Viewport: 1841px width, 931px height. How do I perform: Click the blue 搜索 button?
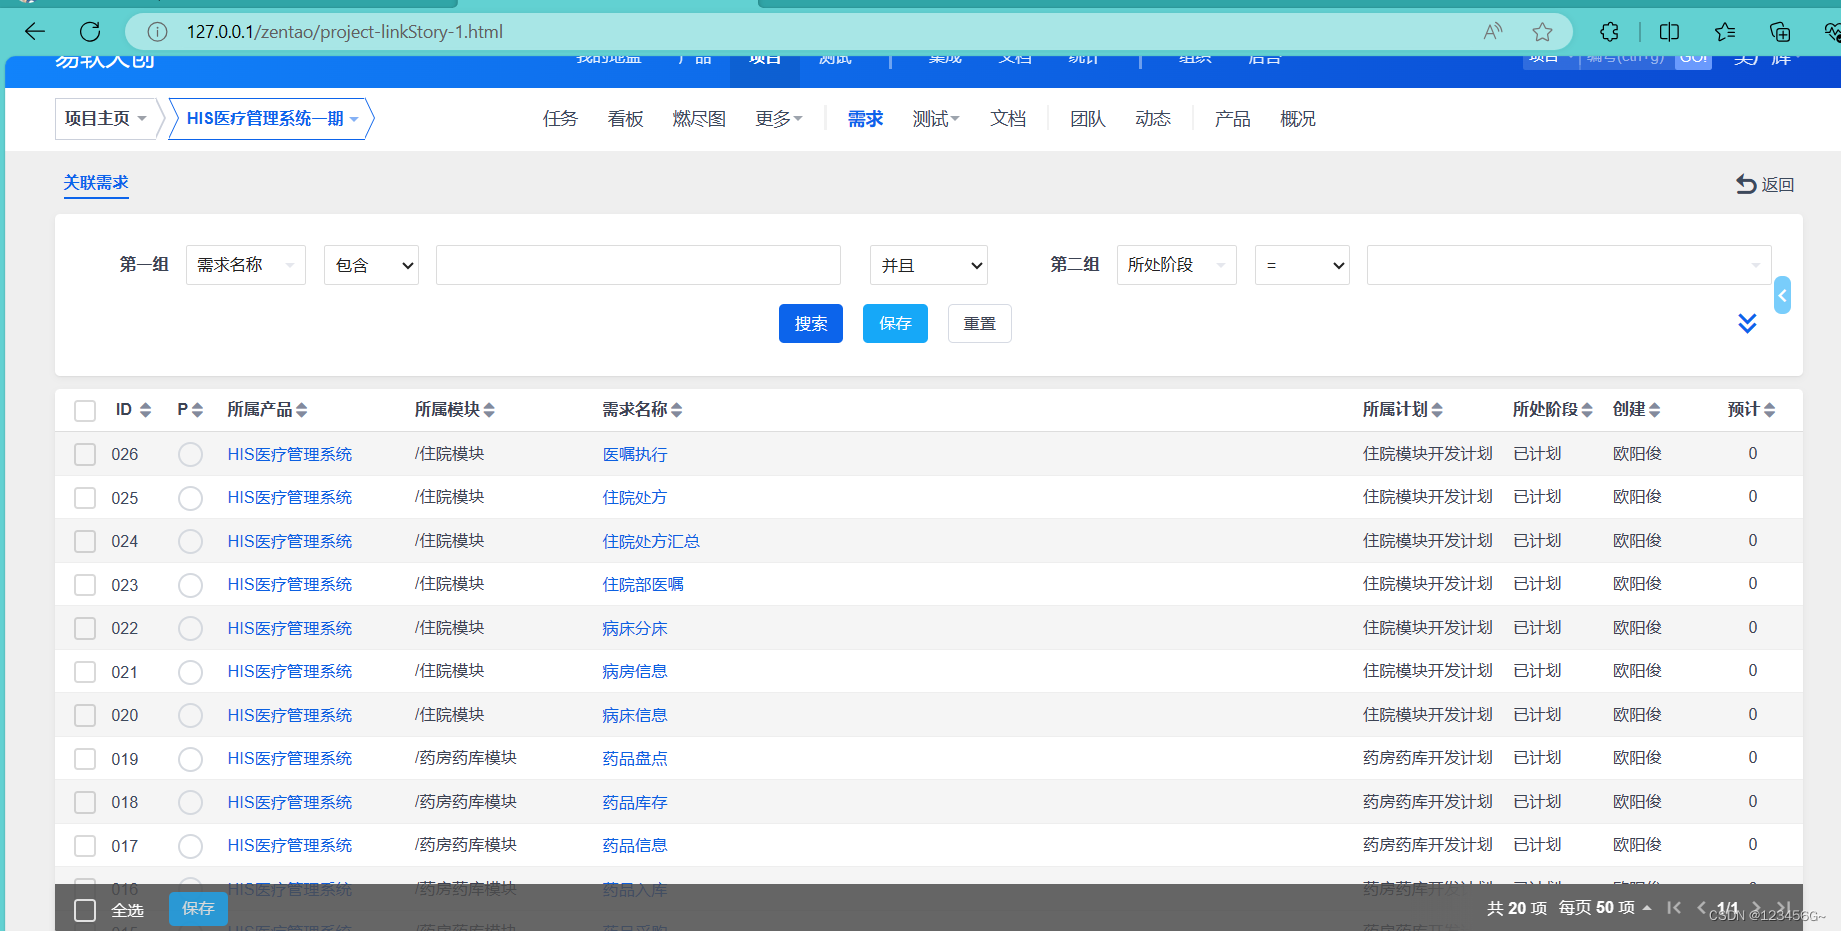point(811,323)
